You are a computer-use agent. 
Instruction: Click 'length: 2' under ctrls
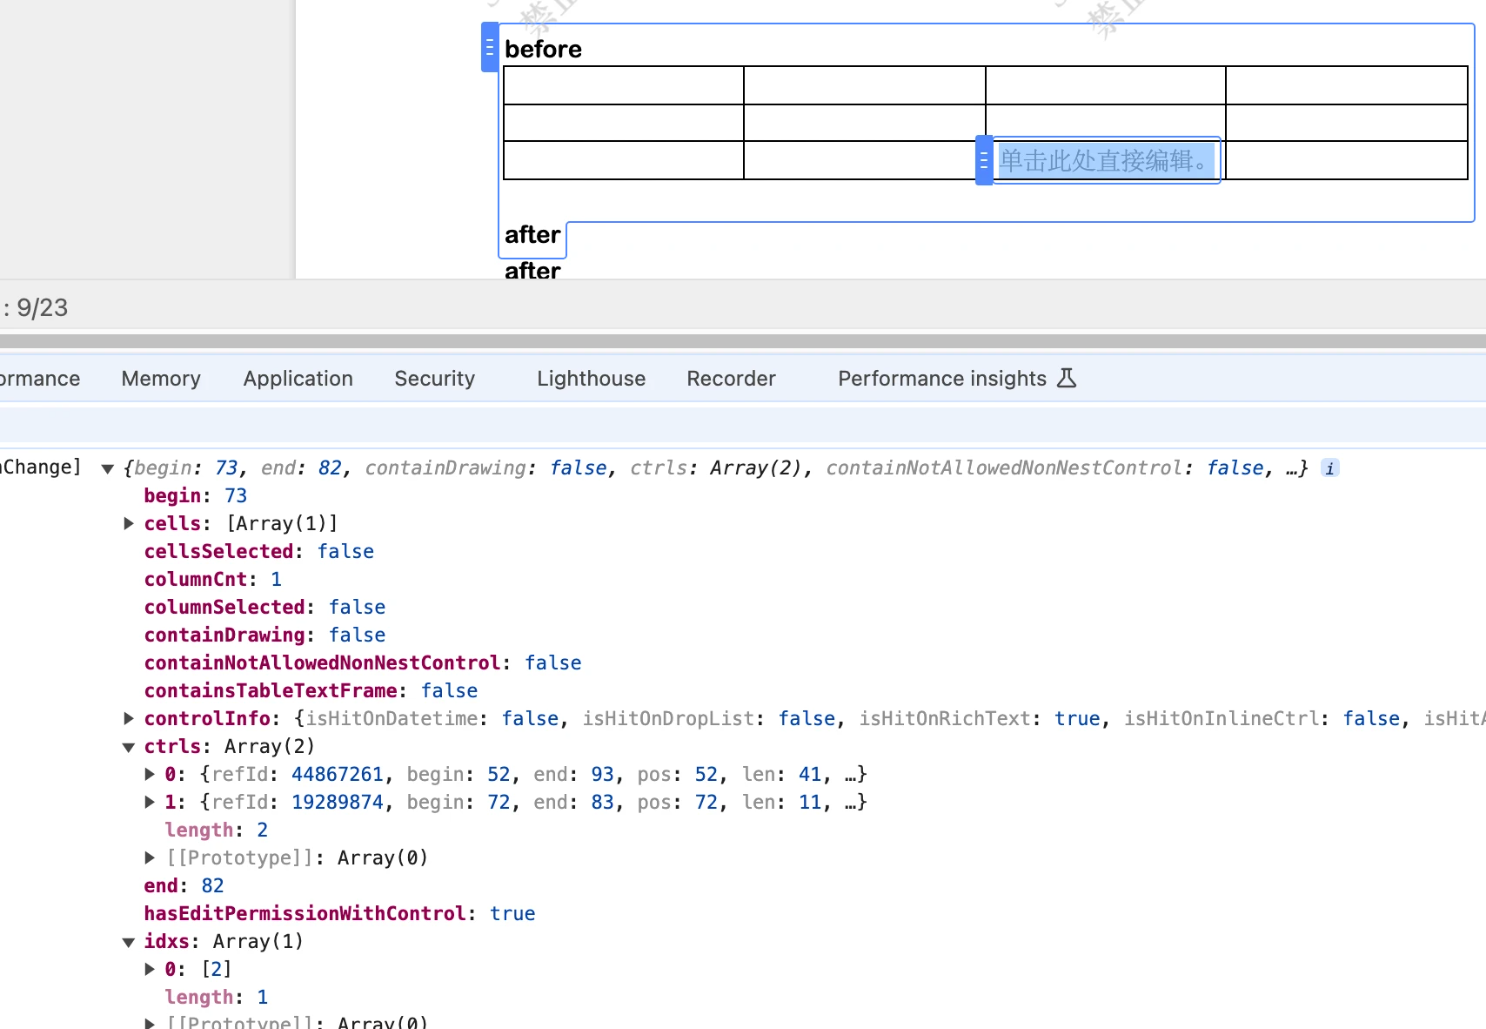pos(216,830)
